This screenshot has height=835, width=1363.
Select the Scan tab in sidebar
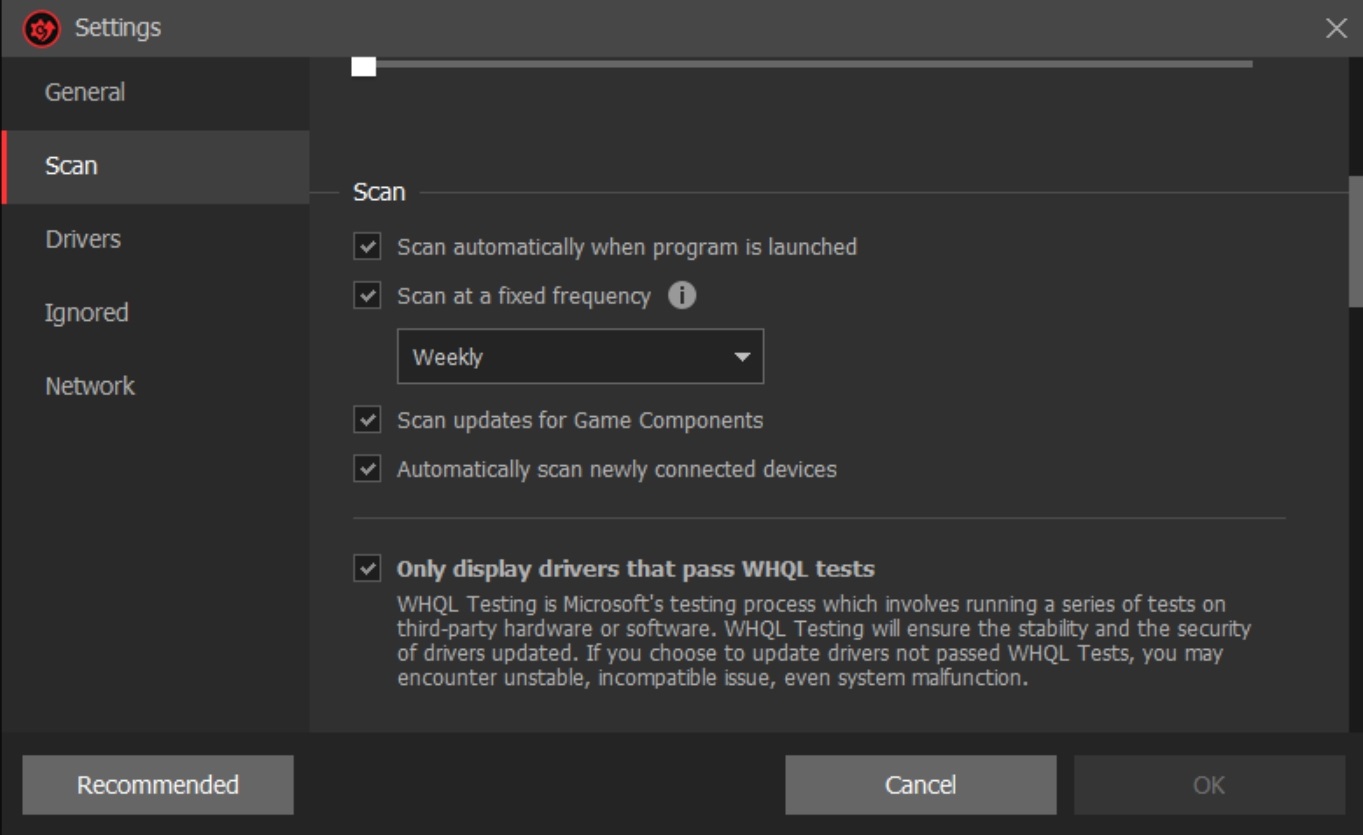(71, 166)
